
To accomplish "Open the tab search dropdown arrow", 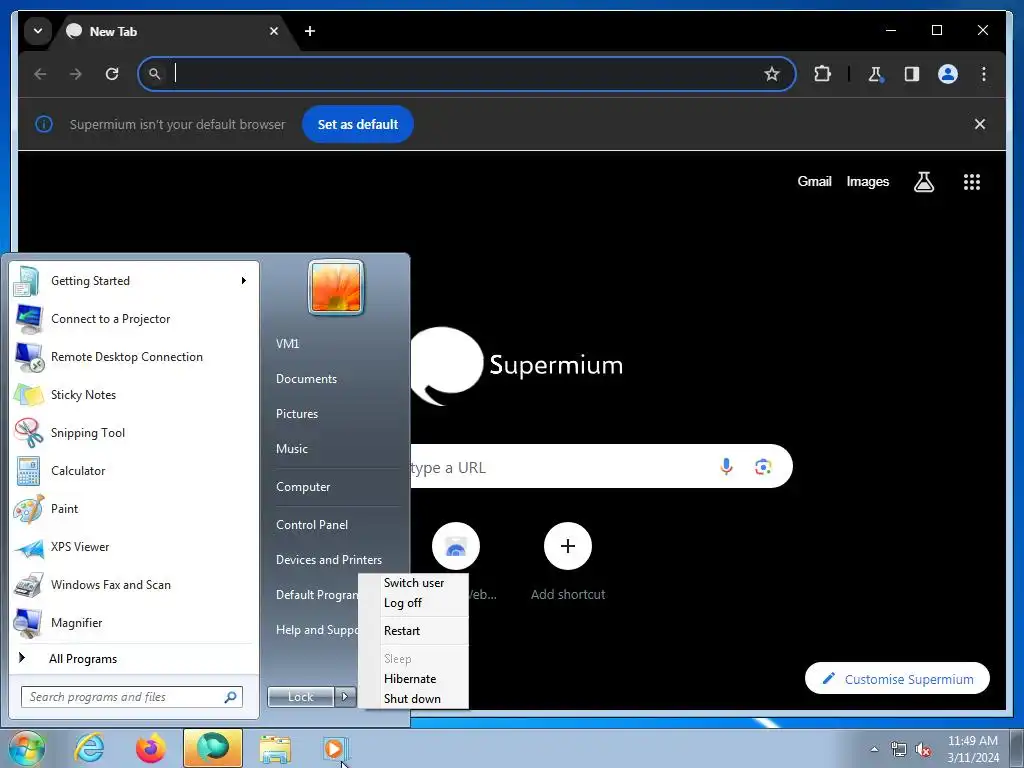I will click(x=38, y=31).
